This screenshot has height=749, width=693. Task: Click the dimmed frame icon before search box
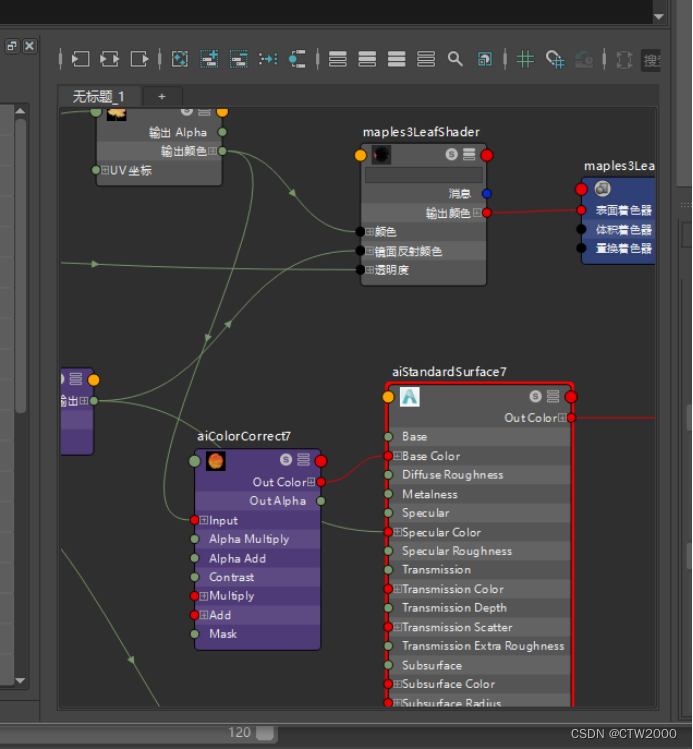point(624,60)
